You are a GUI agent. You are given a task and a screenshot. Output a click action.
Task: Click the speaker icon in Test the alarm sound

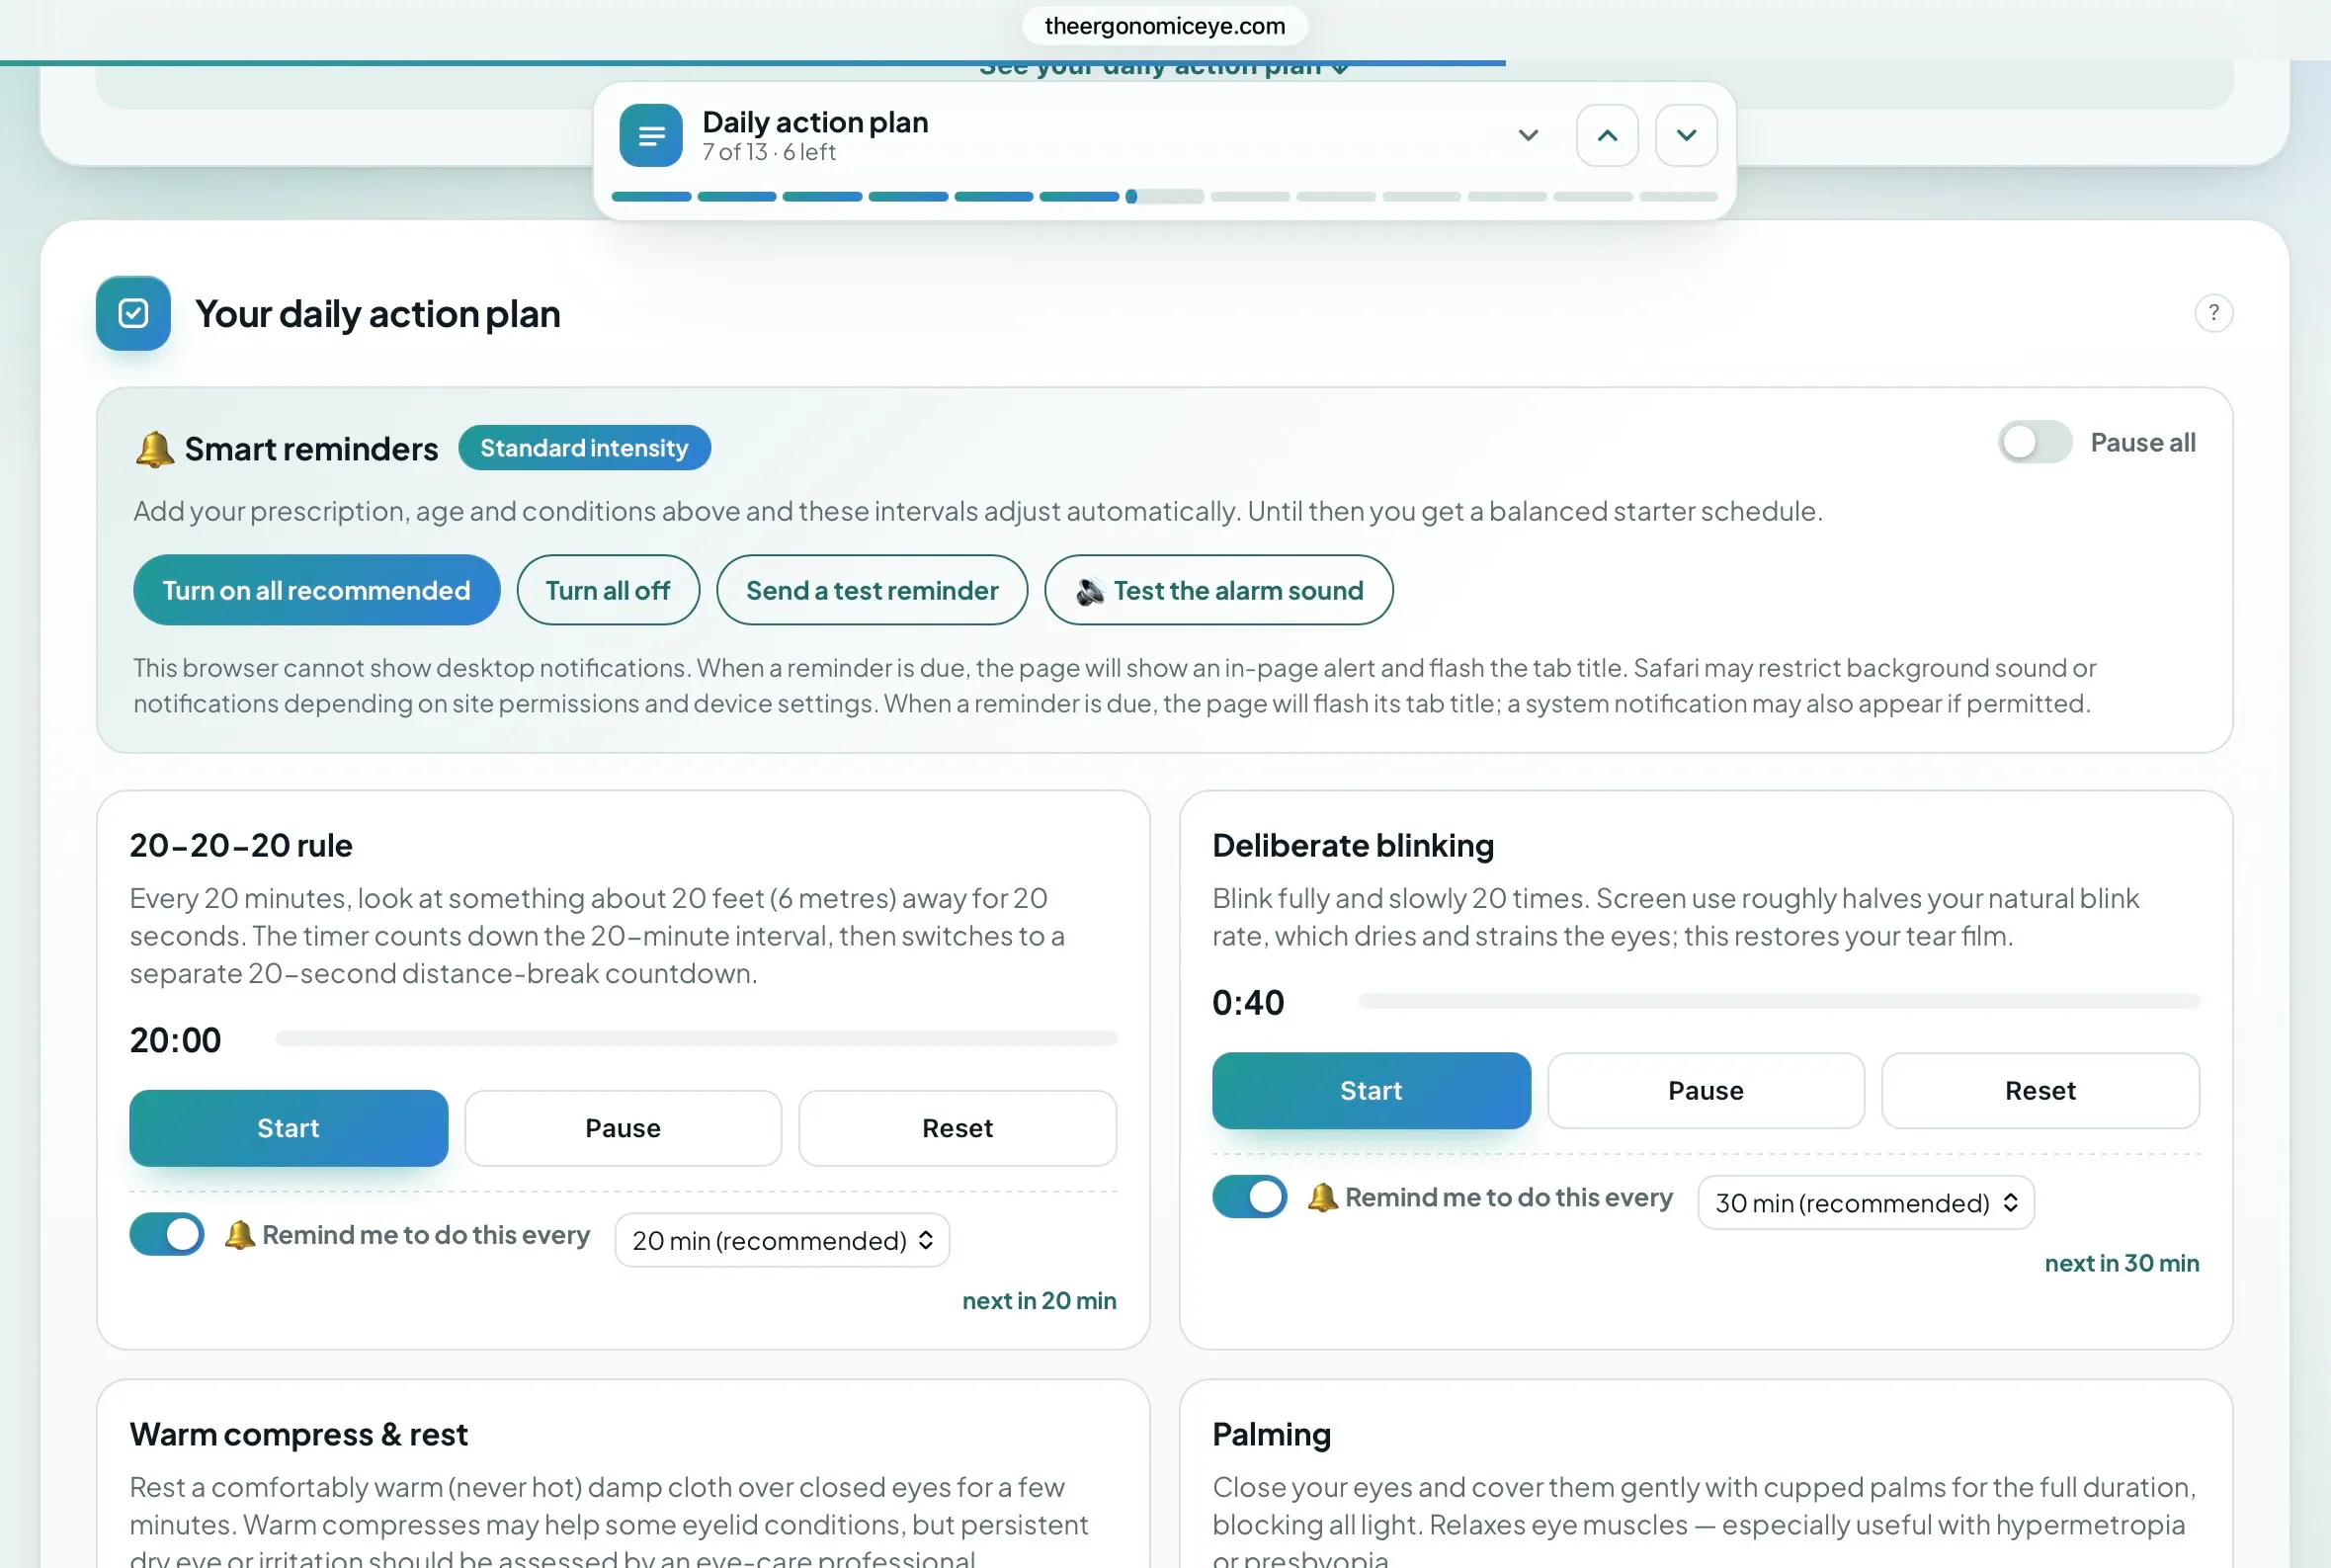click(x=1090, y=591)
